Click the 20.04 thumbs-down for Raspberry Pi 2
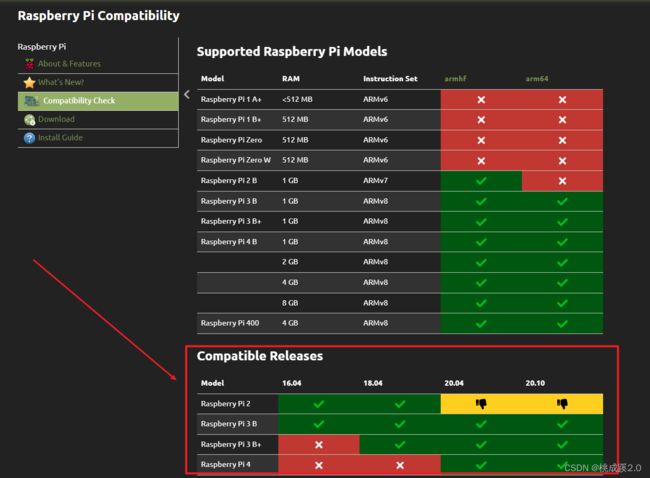650x478 pixels. (x=481, y=403)
